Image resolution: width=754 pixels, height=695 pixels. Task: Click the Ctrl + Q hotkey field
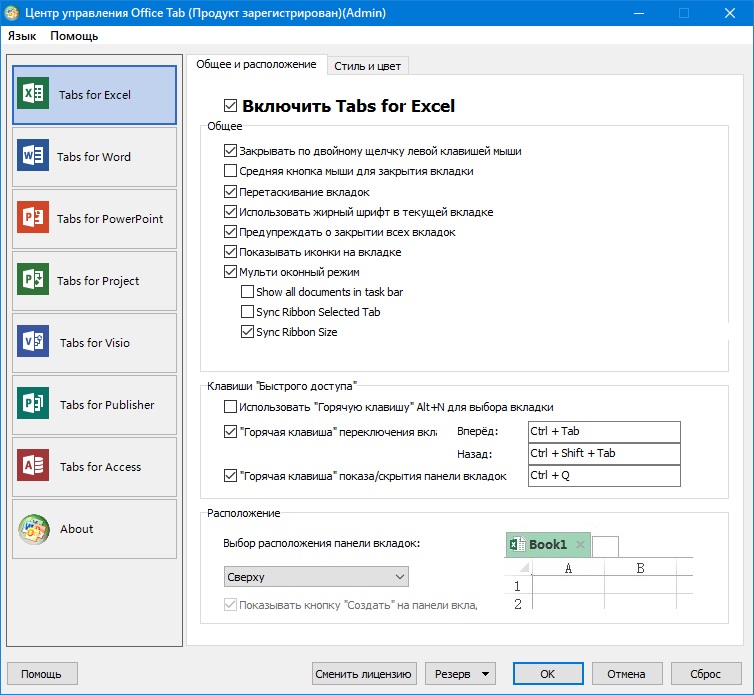(x=603, y=476)
